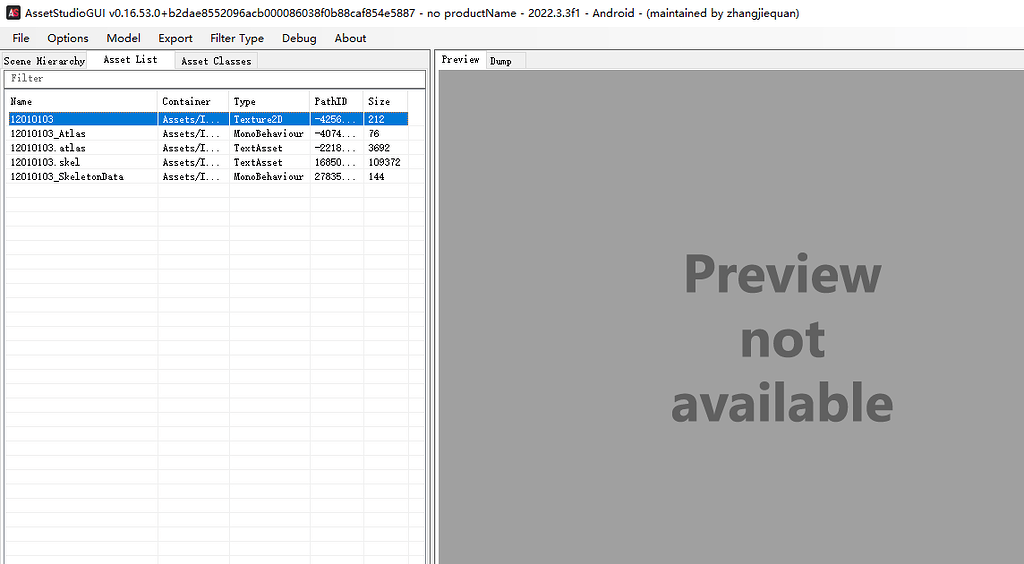
Task: Open the Model menu
Action: [123, 38]
